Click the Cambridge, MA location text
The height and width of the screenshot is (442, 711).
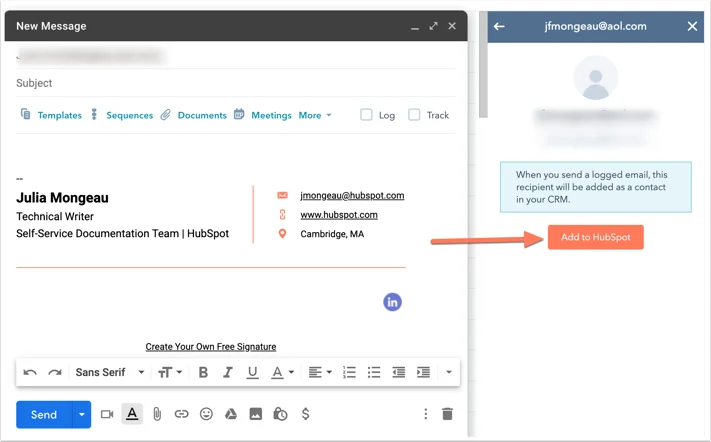coord(332,234)
